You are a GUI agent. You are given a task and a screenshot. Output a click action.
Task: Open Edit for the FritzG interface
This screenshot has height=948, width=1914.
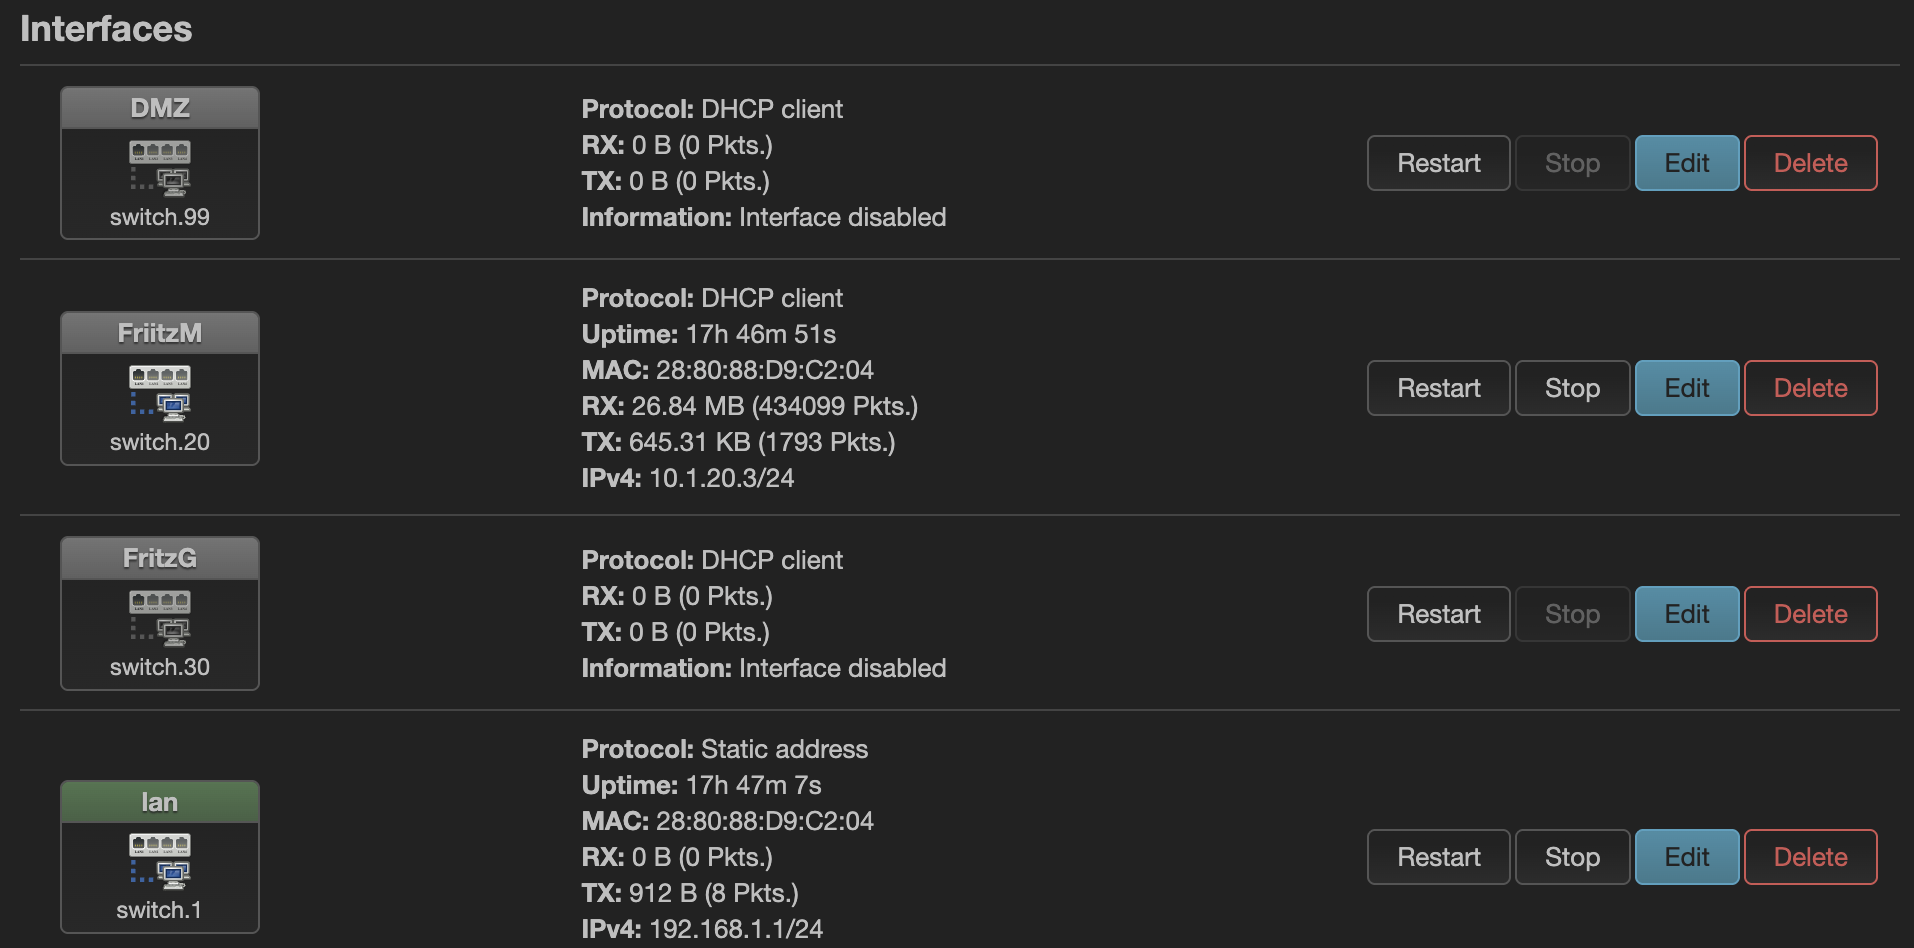[1686, 614]
